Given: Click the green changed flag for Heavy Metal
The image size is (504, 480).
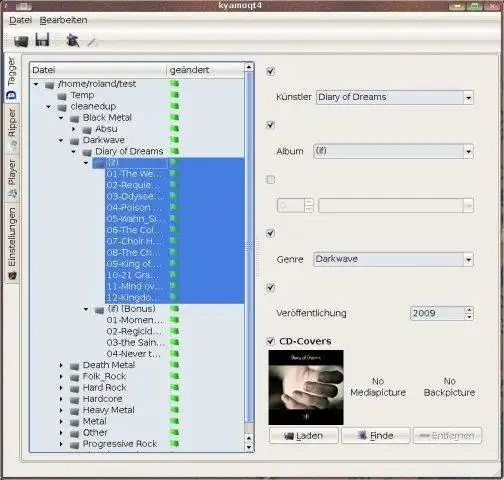Looking at the screenshot, I should click(x=174, y=410).
